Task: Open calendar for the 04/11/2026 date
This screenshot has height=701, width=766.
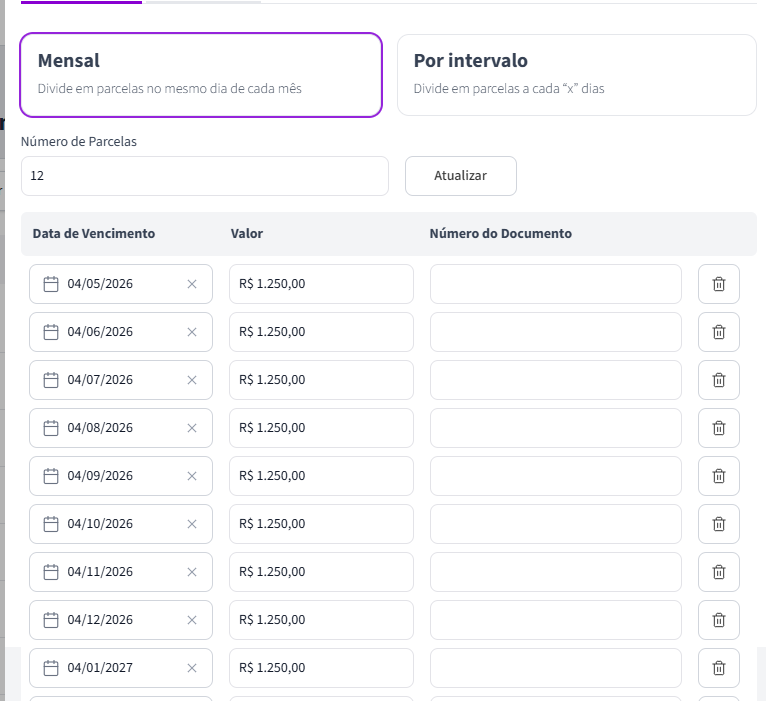Action: click(51, 572)
